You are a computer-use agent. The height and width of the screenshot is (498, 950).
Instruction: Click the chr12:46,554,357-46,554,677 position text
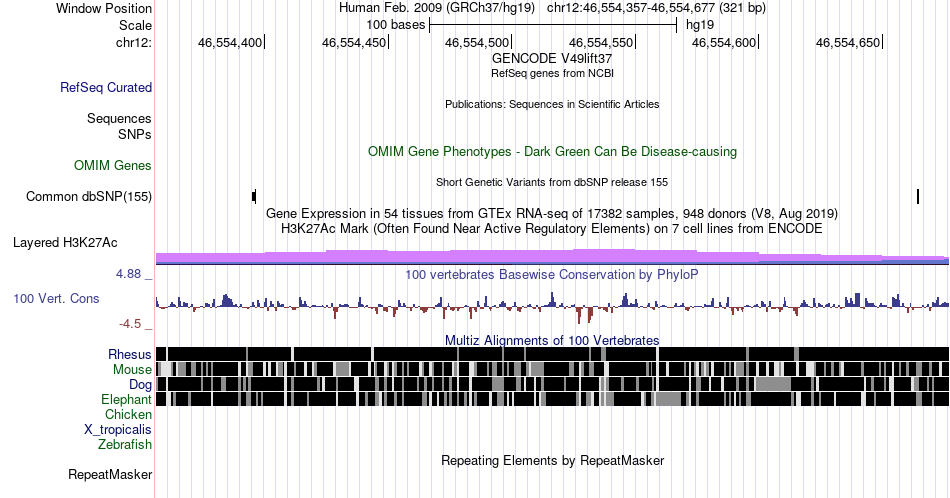[656, 8]
